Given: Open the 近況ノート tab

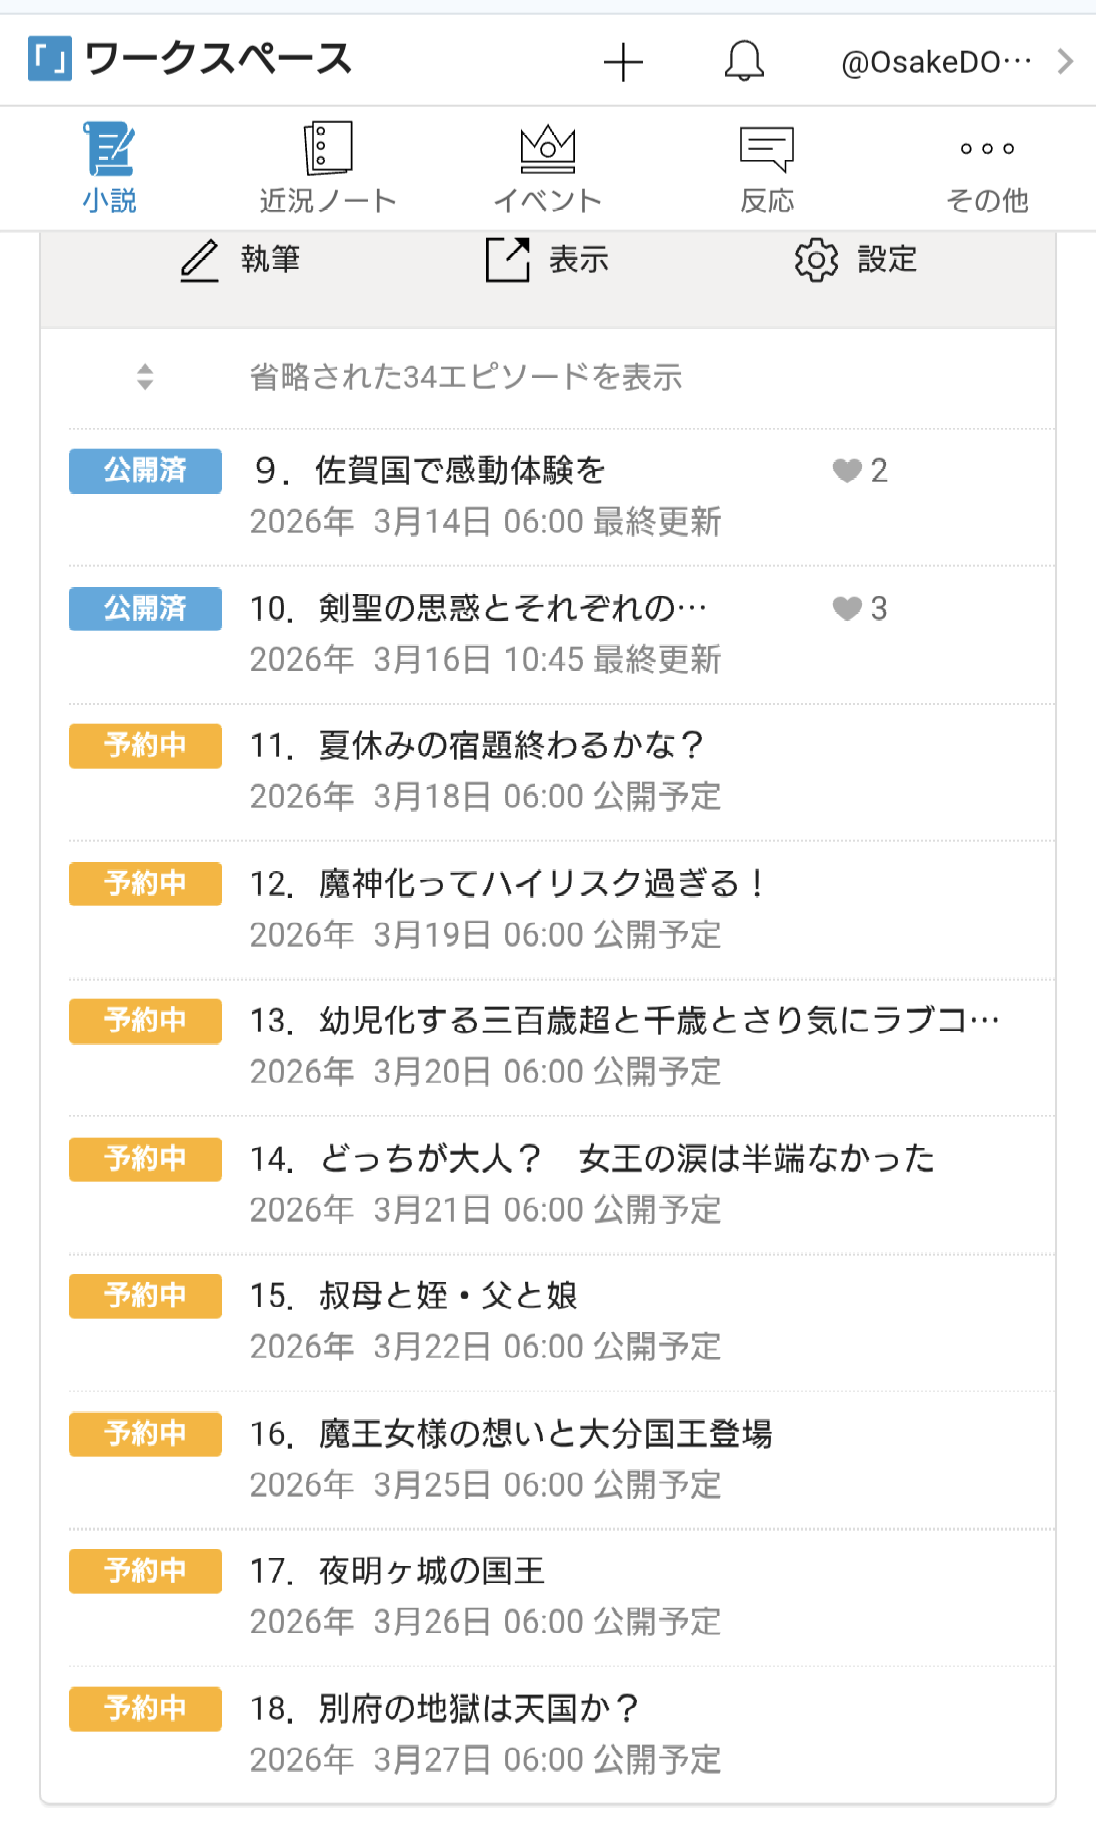Looking at the screenshot, I should click(x=328, y=168).
